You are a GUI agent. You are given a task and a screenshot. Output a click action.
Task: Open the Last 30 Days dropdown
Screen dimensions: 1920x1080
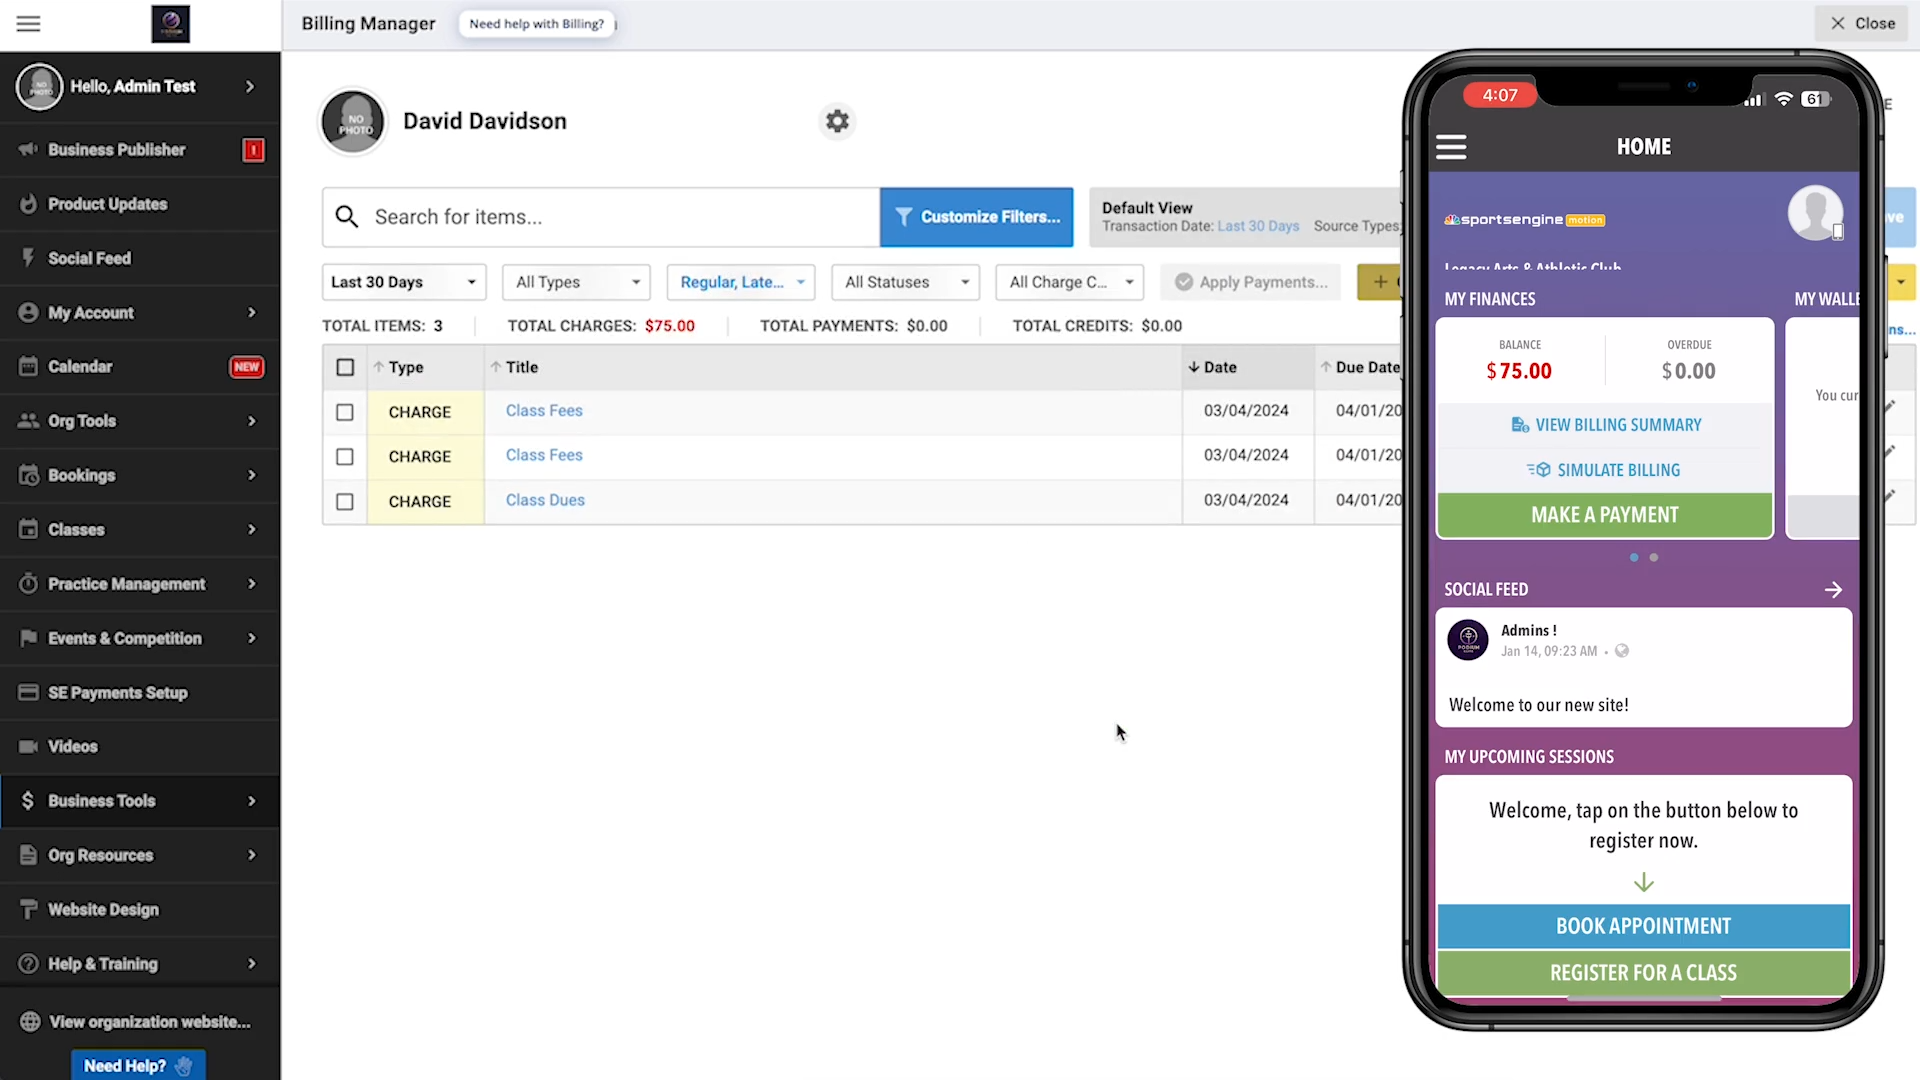pos(404,282)
